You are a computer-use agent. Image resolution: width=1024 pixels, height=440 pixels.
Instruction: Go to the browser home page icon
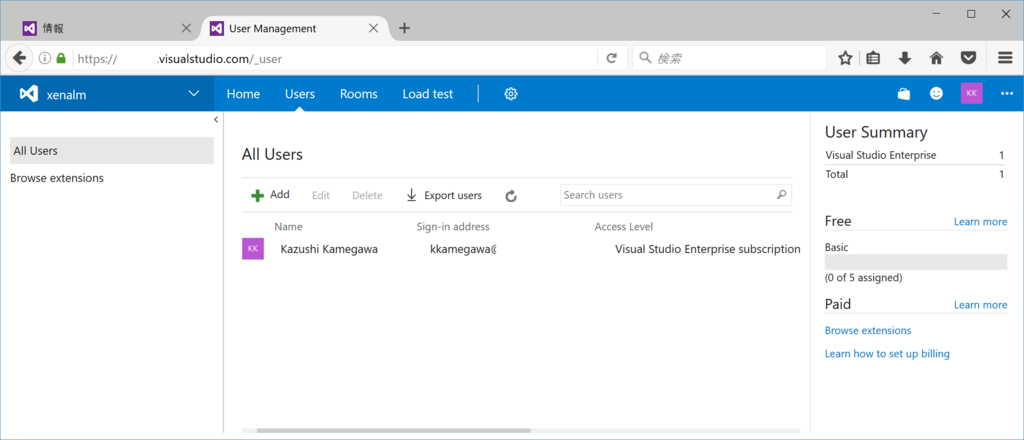click(x=936, y=58)
